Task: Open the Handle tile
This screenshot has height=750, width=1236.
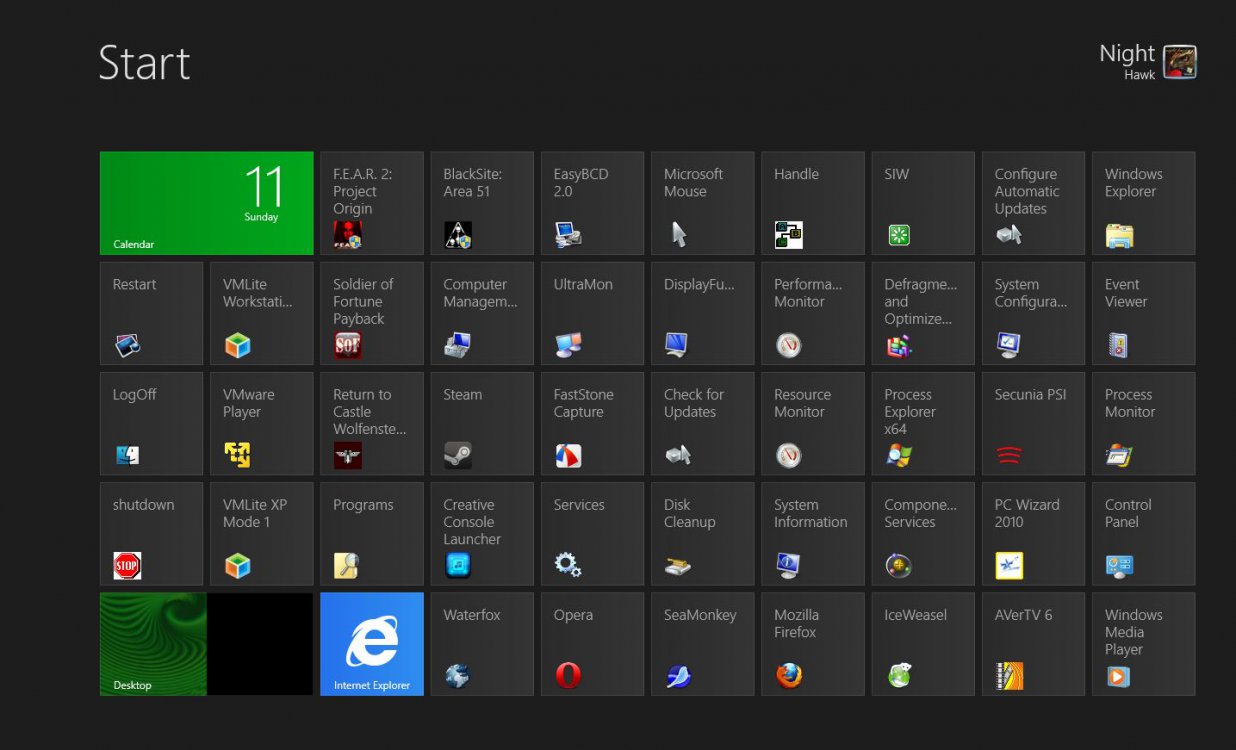Action: (x=813, y=203)
